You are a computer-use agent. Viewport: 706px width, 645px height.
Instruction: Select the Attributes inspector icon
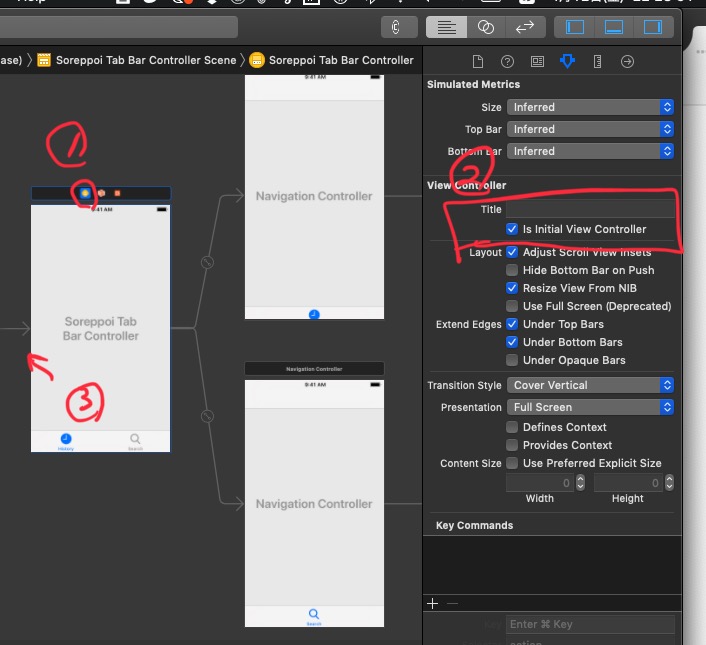(x=567, y=61)
